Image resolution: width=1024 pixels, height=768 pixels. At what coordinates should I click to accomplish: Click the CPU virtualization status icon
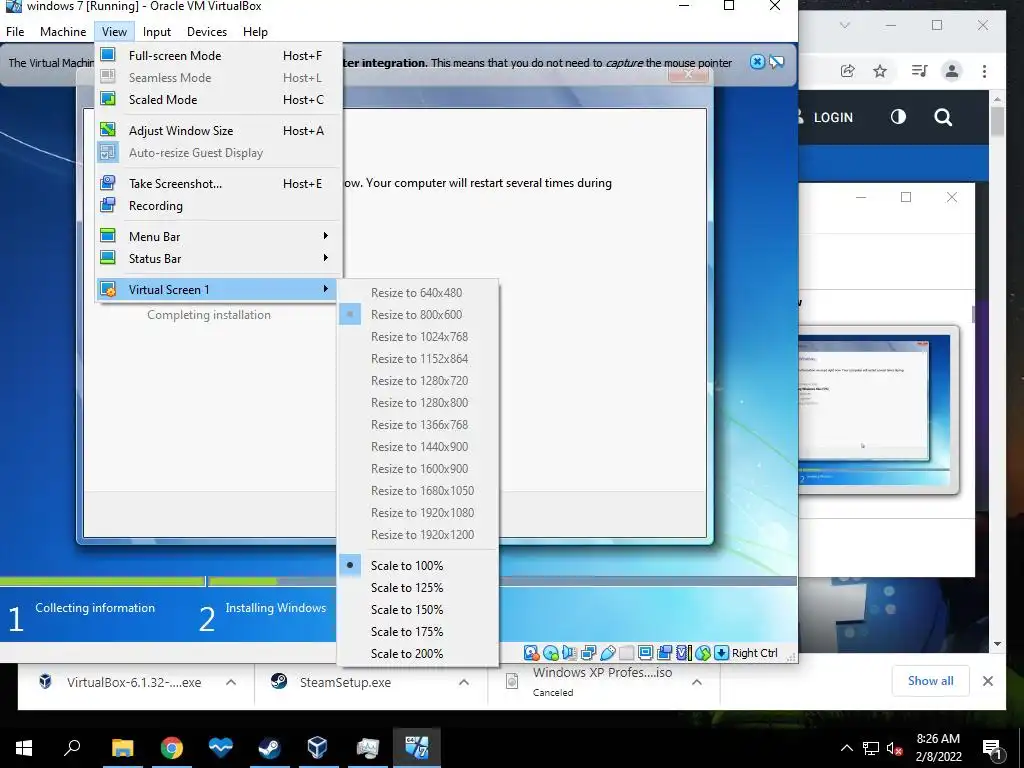[684, 652]
